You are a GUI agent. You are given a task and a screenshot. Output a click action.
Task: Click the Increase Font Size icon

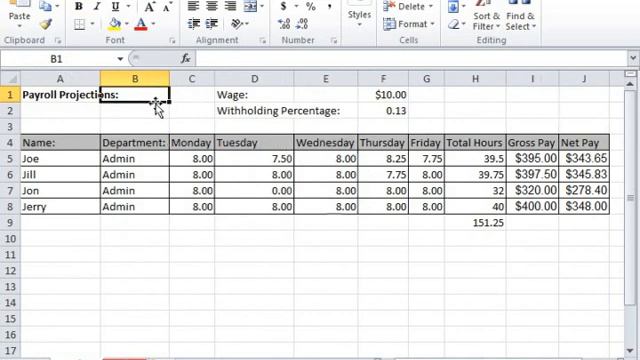pyautogui.click(x=150, y=6)
